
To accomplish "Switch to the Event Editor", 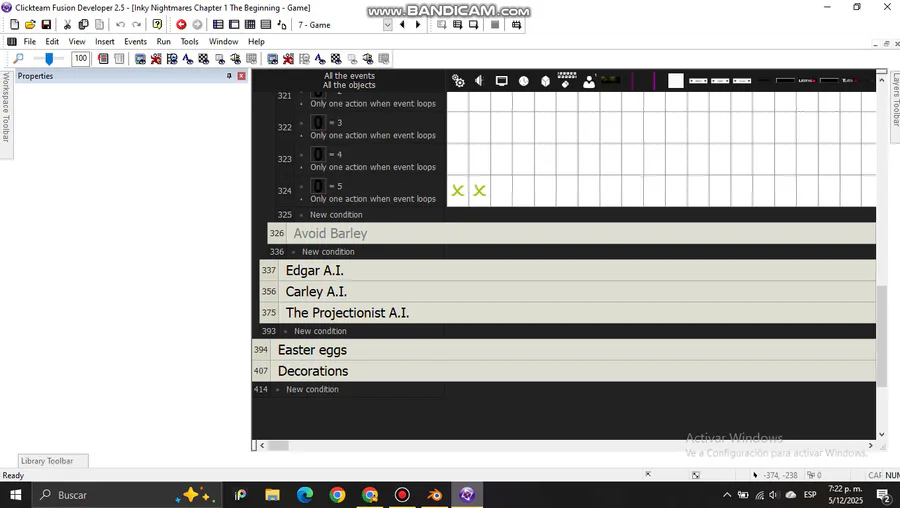I will tap(250, 25).
